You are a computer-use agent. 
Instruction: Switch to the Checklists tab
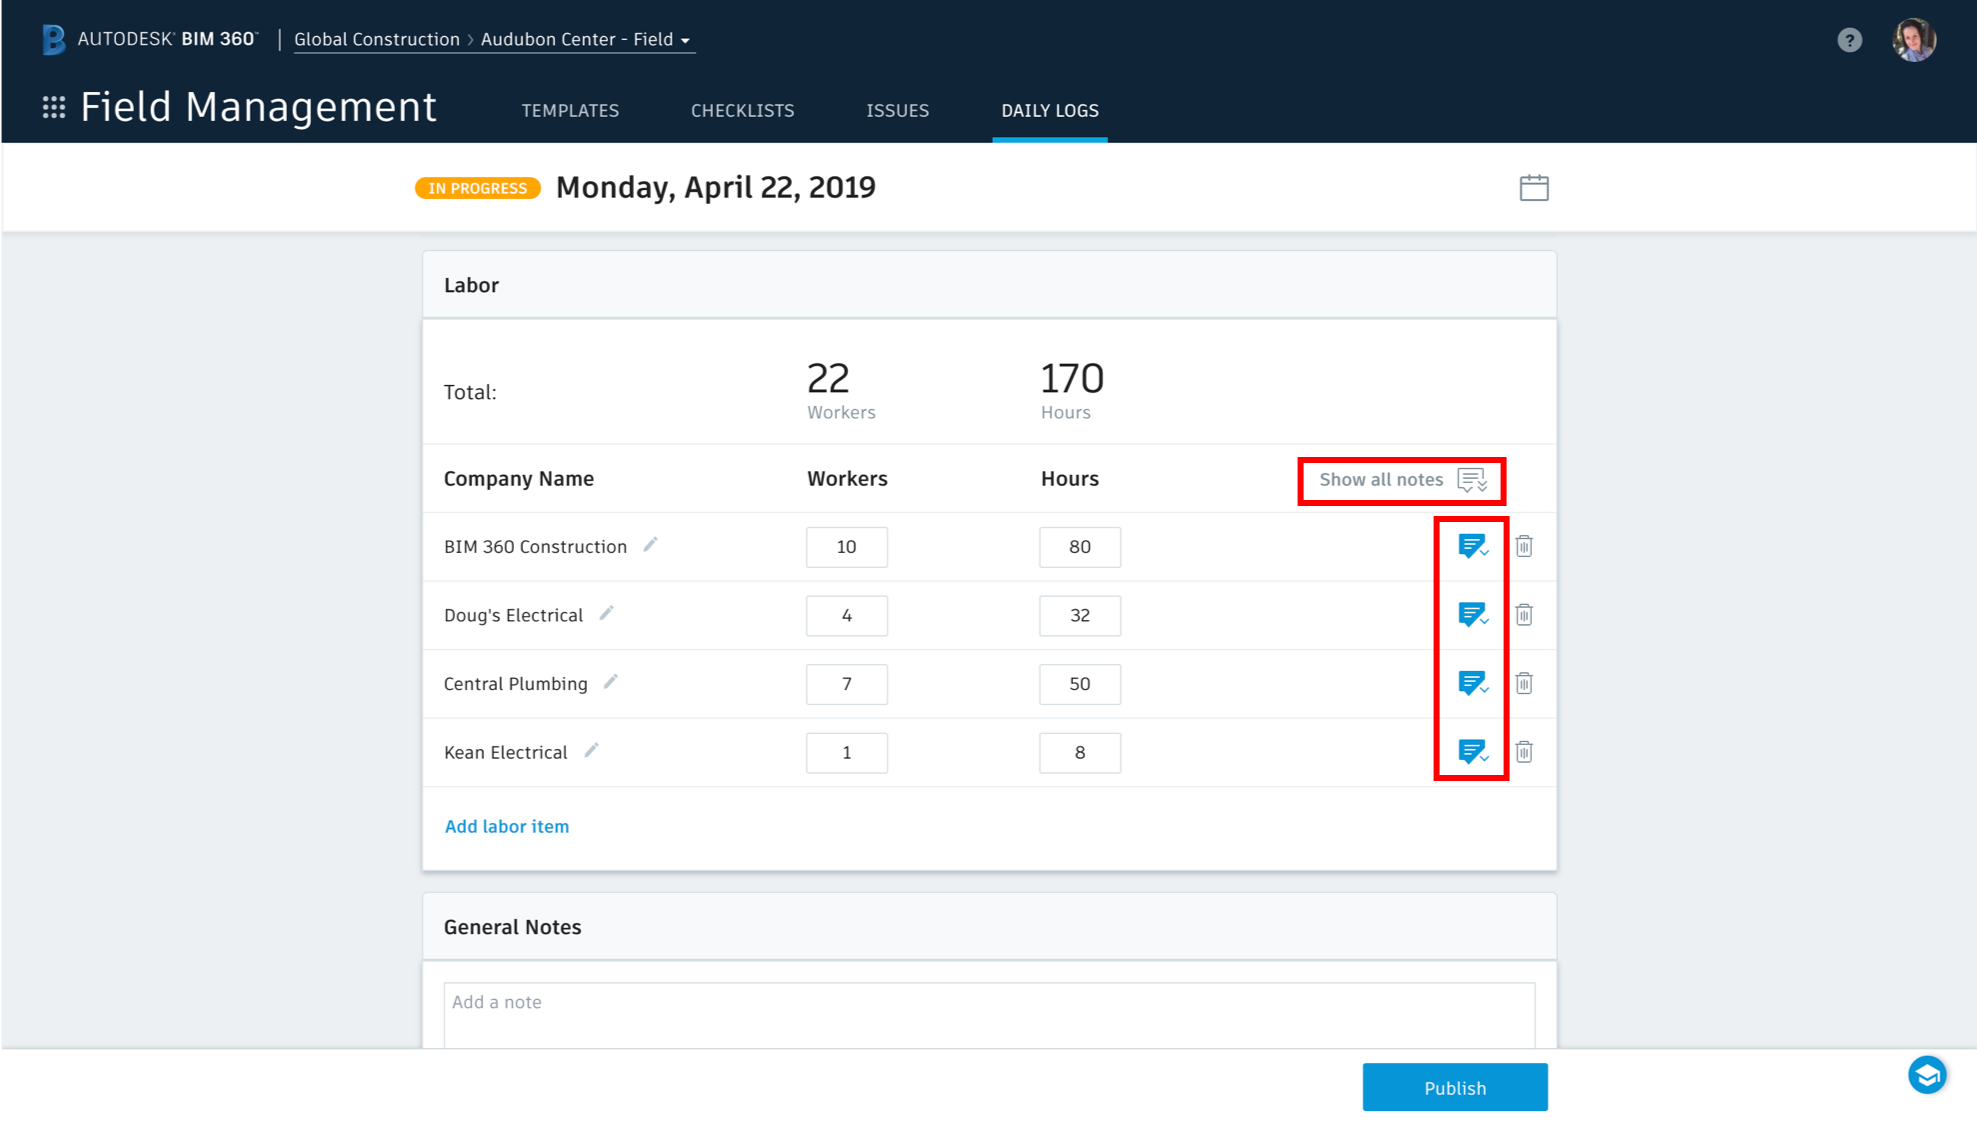click(742, 111)
